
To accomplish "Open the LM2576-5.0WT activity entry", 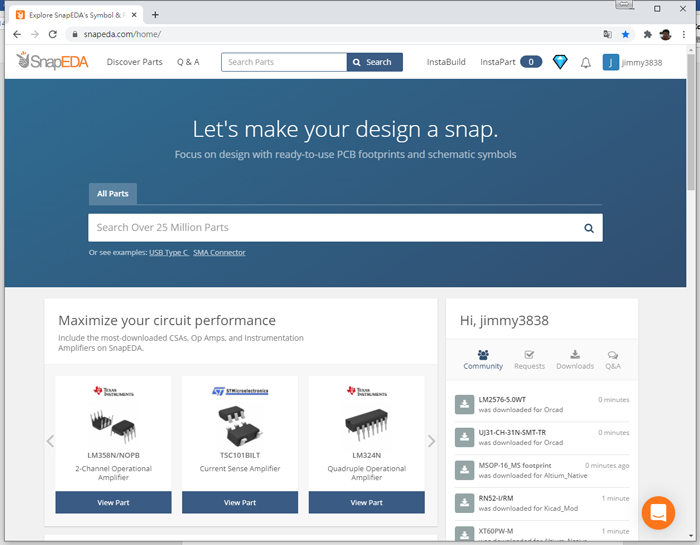I will coord(542,404).
